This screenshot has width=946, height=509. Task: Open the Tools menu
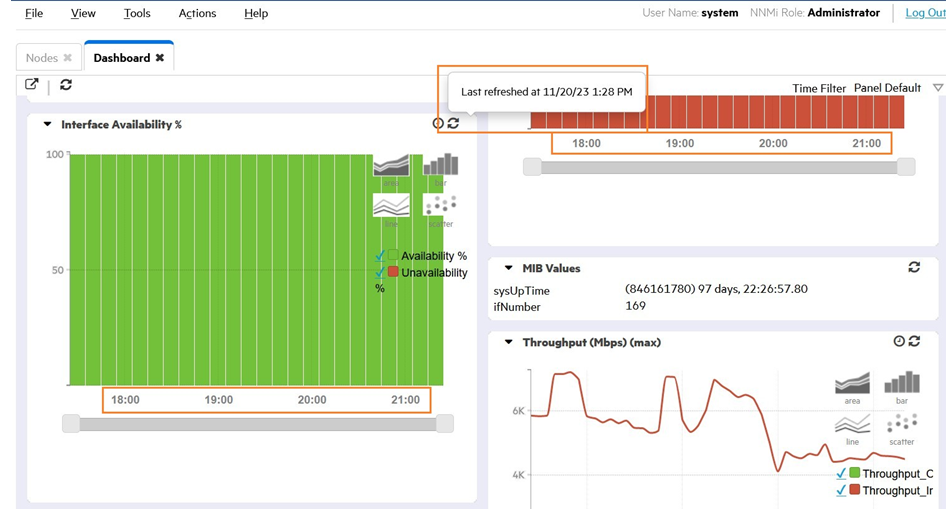[137, 13]
